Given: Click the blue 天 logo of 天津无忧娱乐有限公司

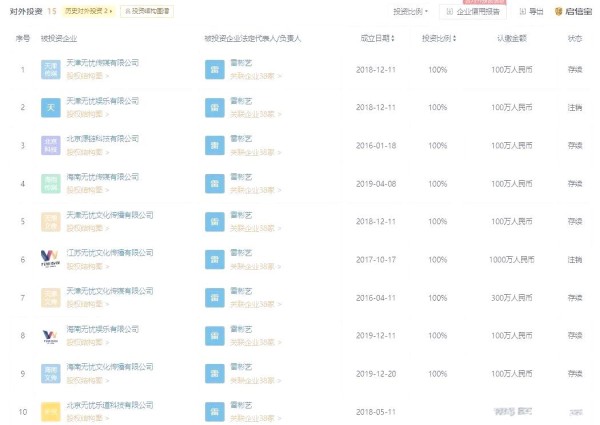Looking at the screenshot, I should 51,107.
